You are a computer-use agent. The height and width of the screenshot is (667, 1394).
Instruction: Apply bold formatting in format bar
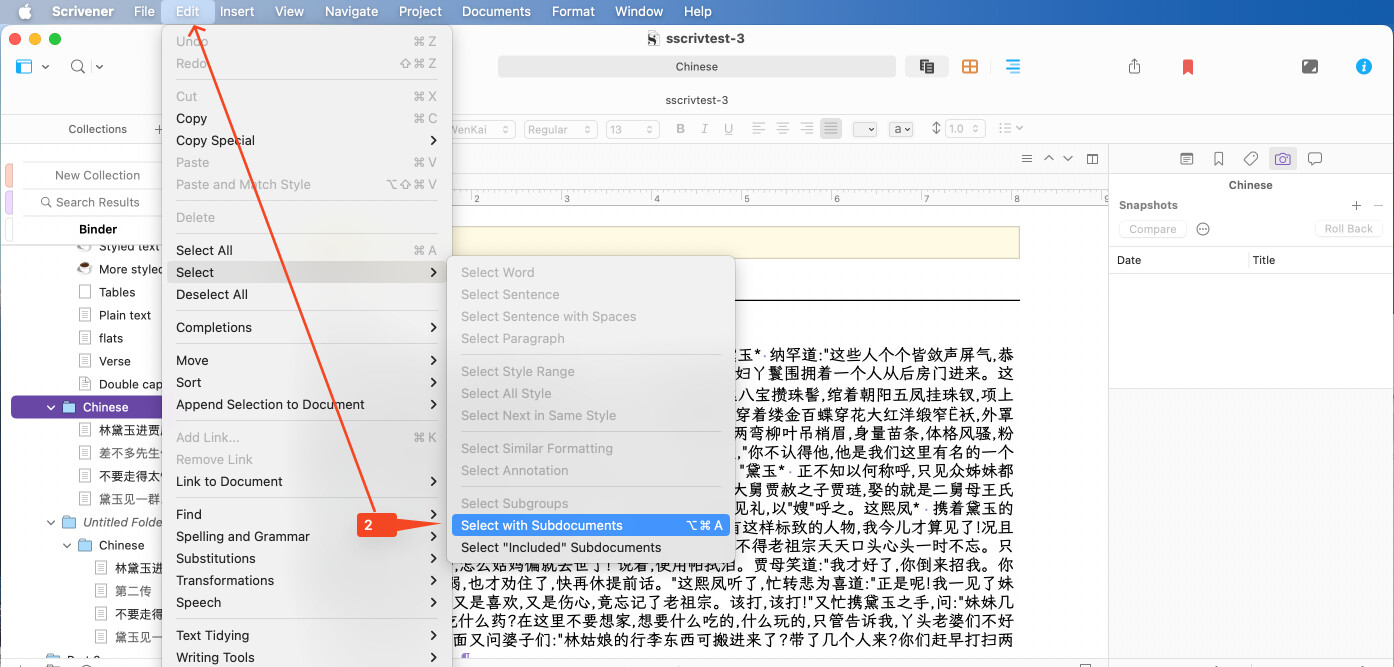(x=681, y=129)
